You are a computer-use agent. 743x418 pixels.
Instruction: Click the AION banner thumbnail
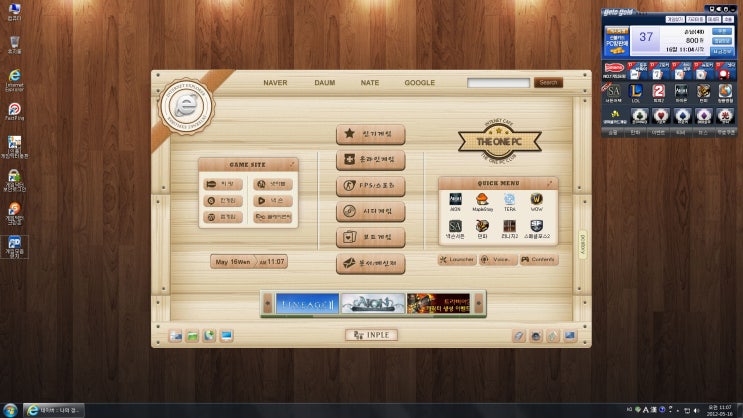[x=373, y=304]
